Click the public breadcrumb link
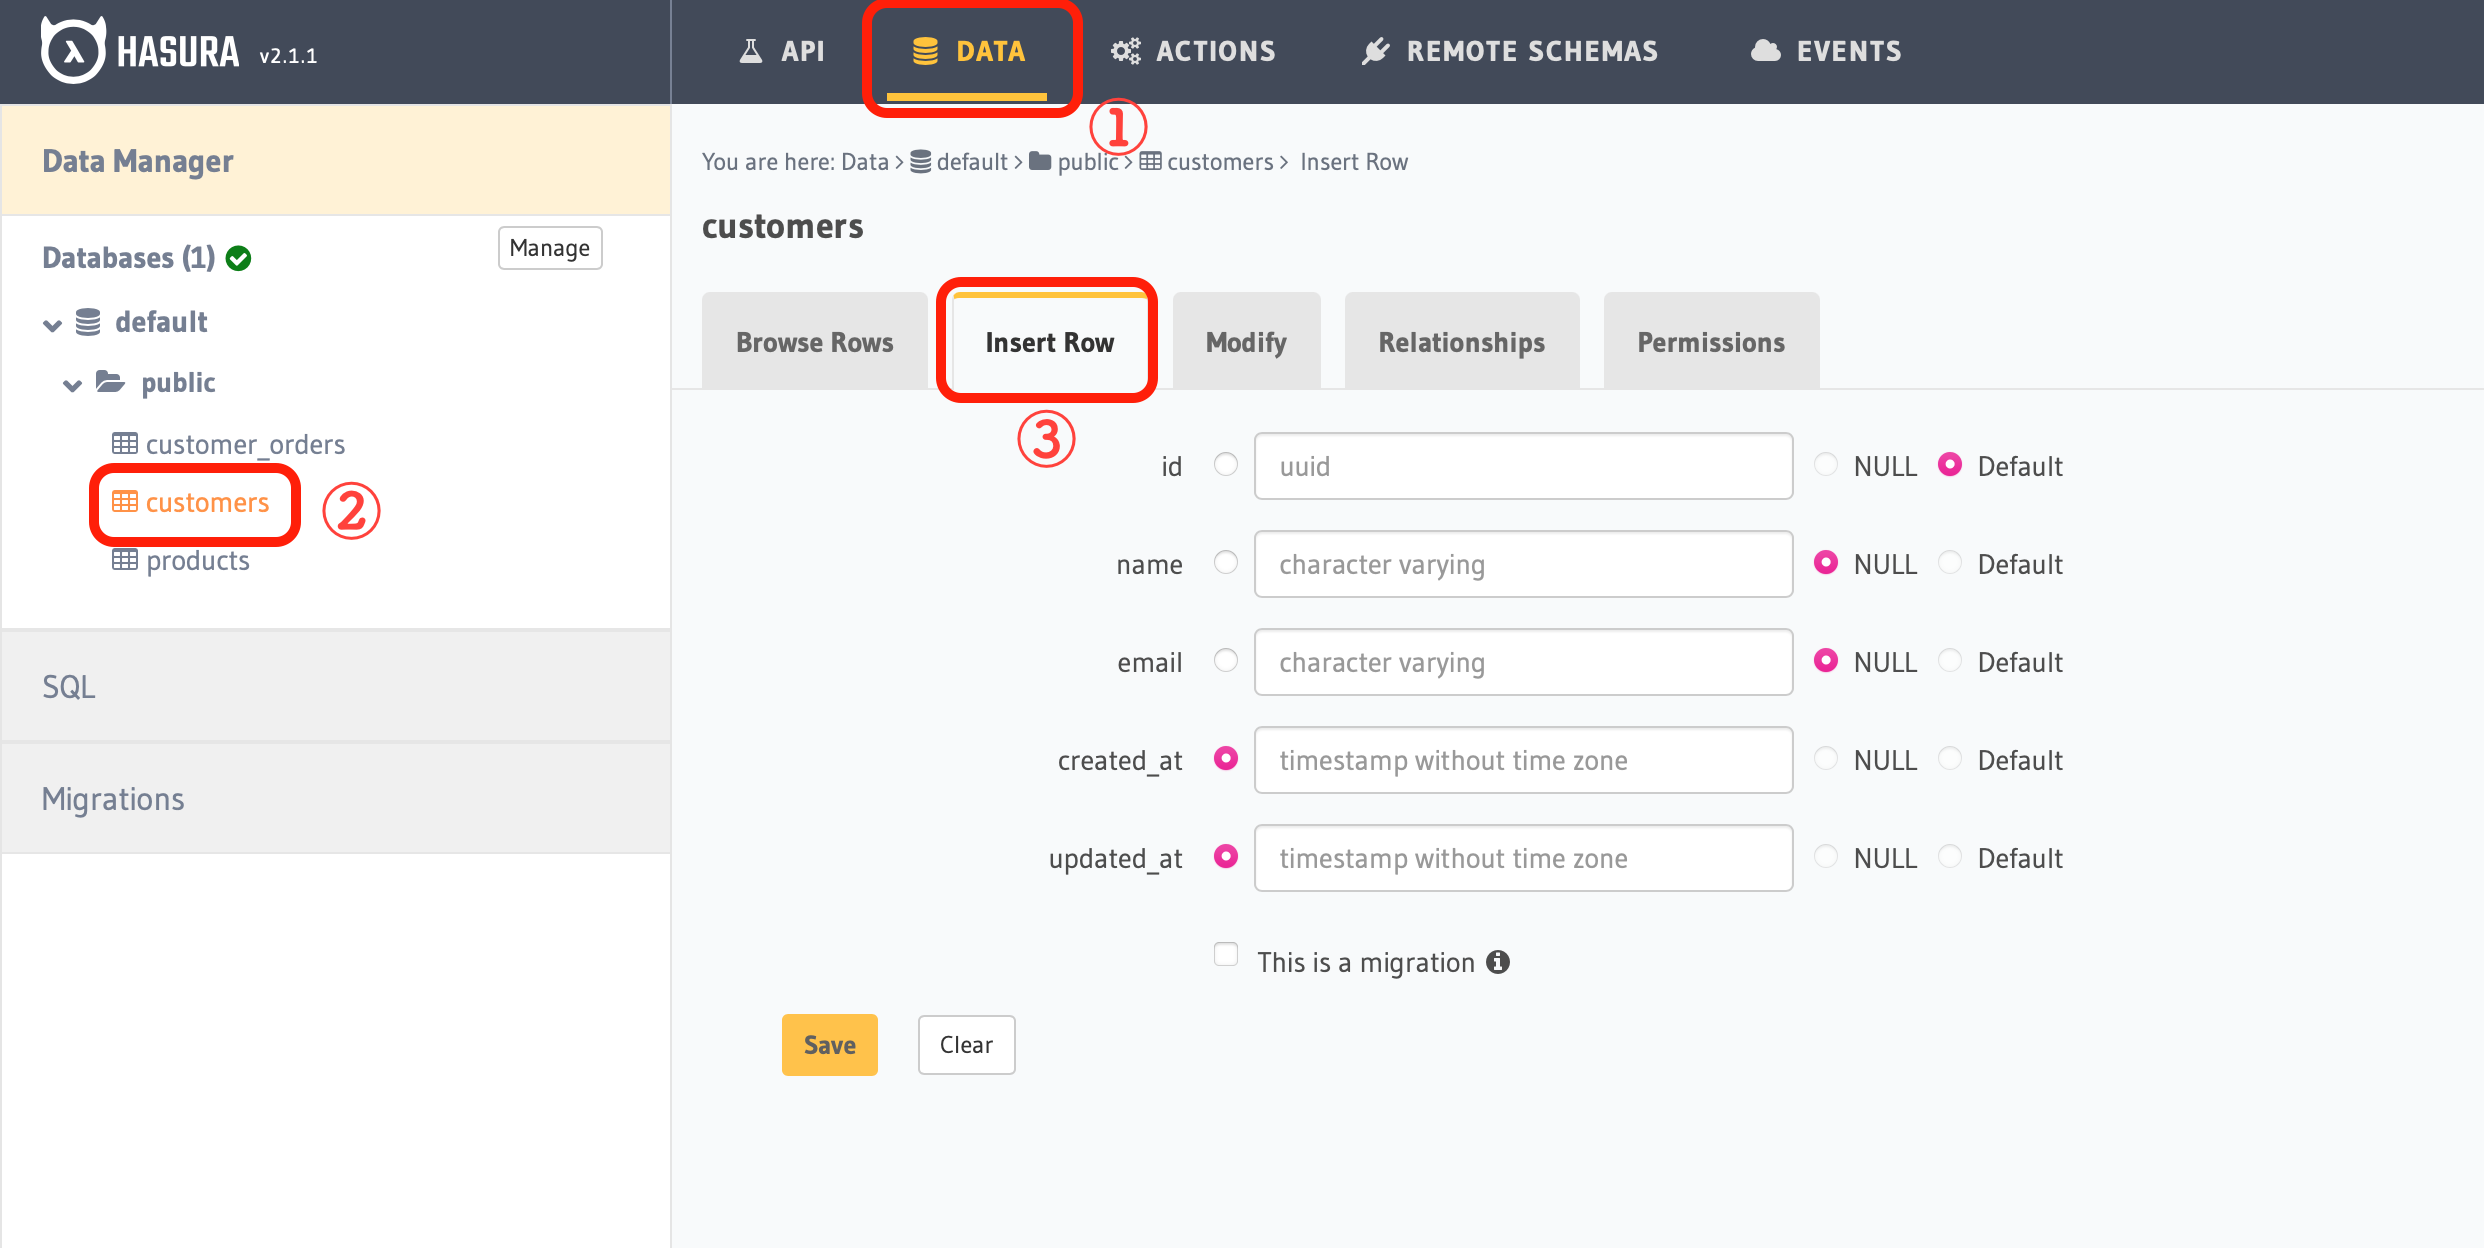Image resolution: width=2484 pixels, height=1248 pixels. coord(1086,162)
